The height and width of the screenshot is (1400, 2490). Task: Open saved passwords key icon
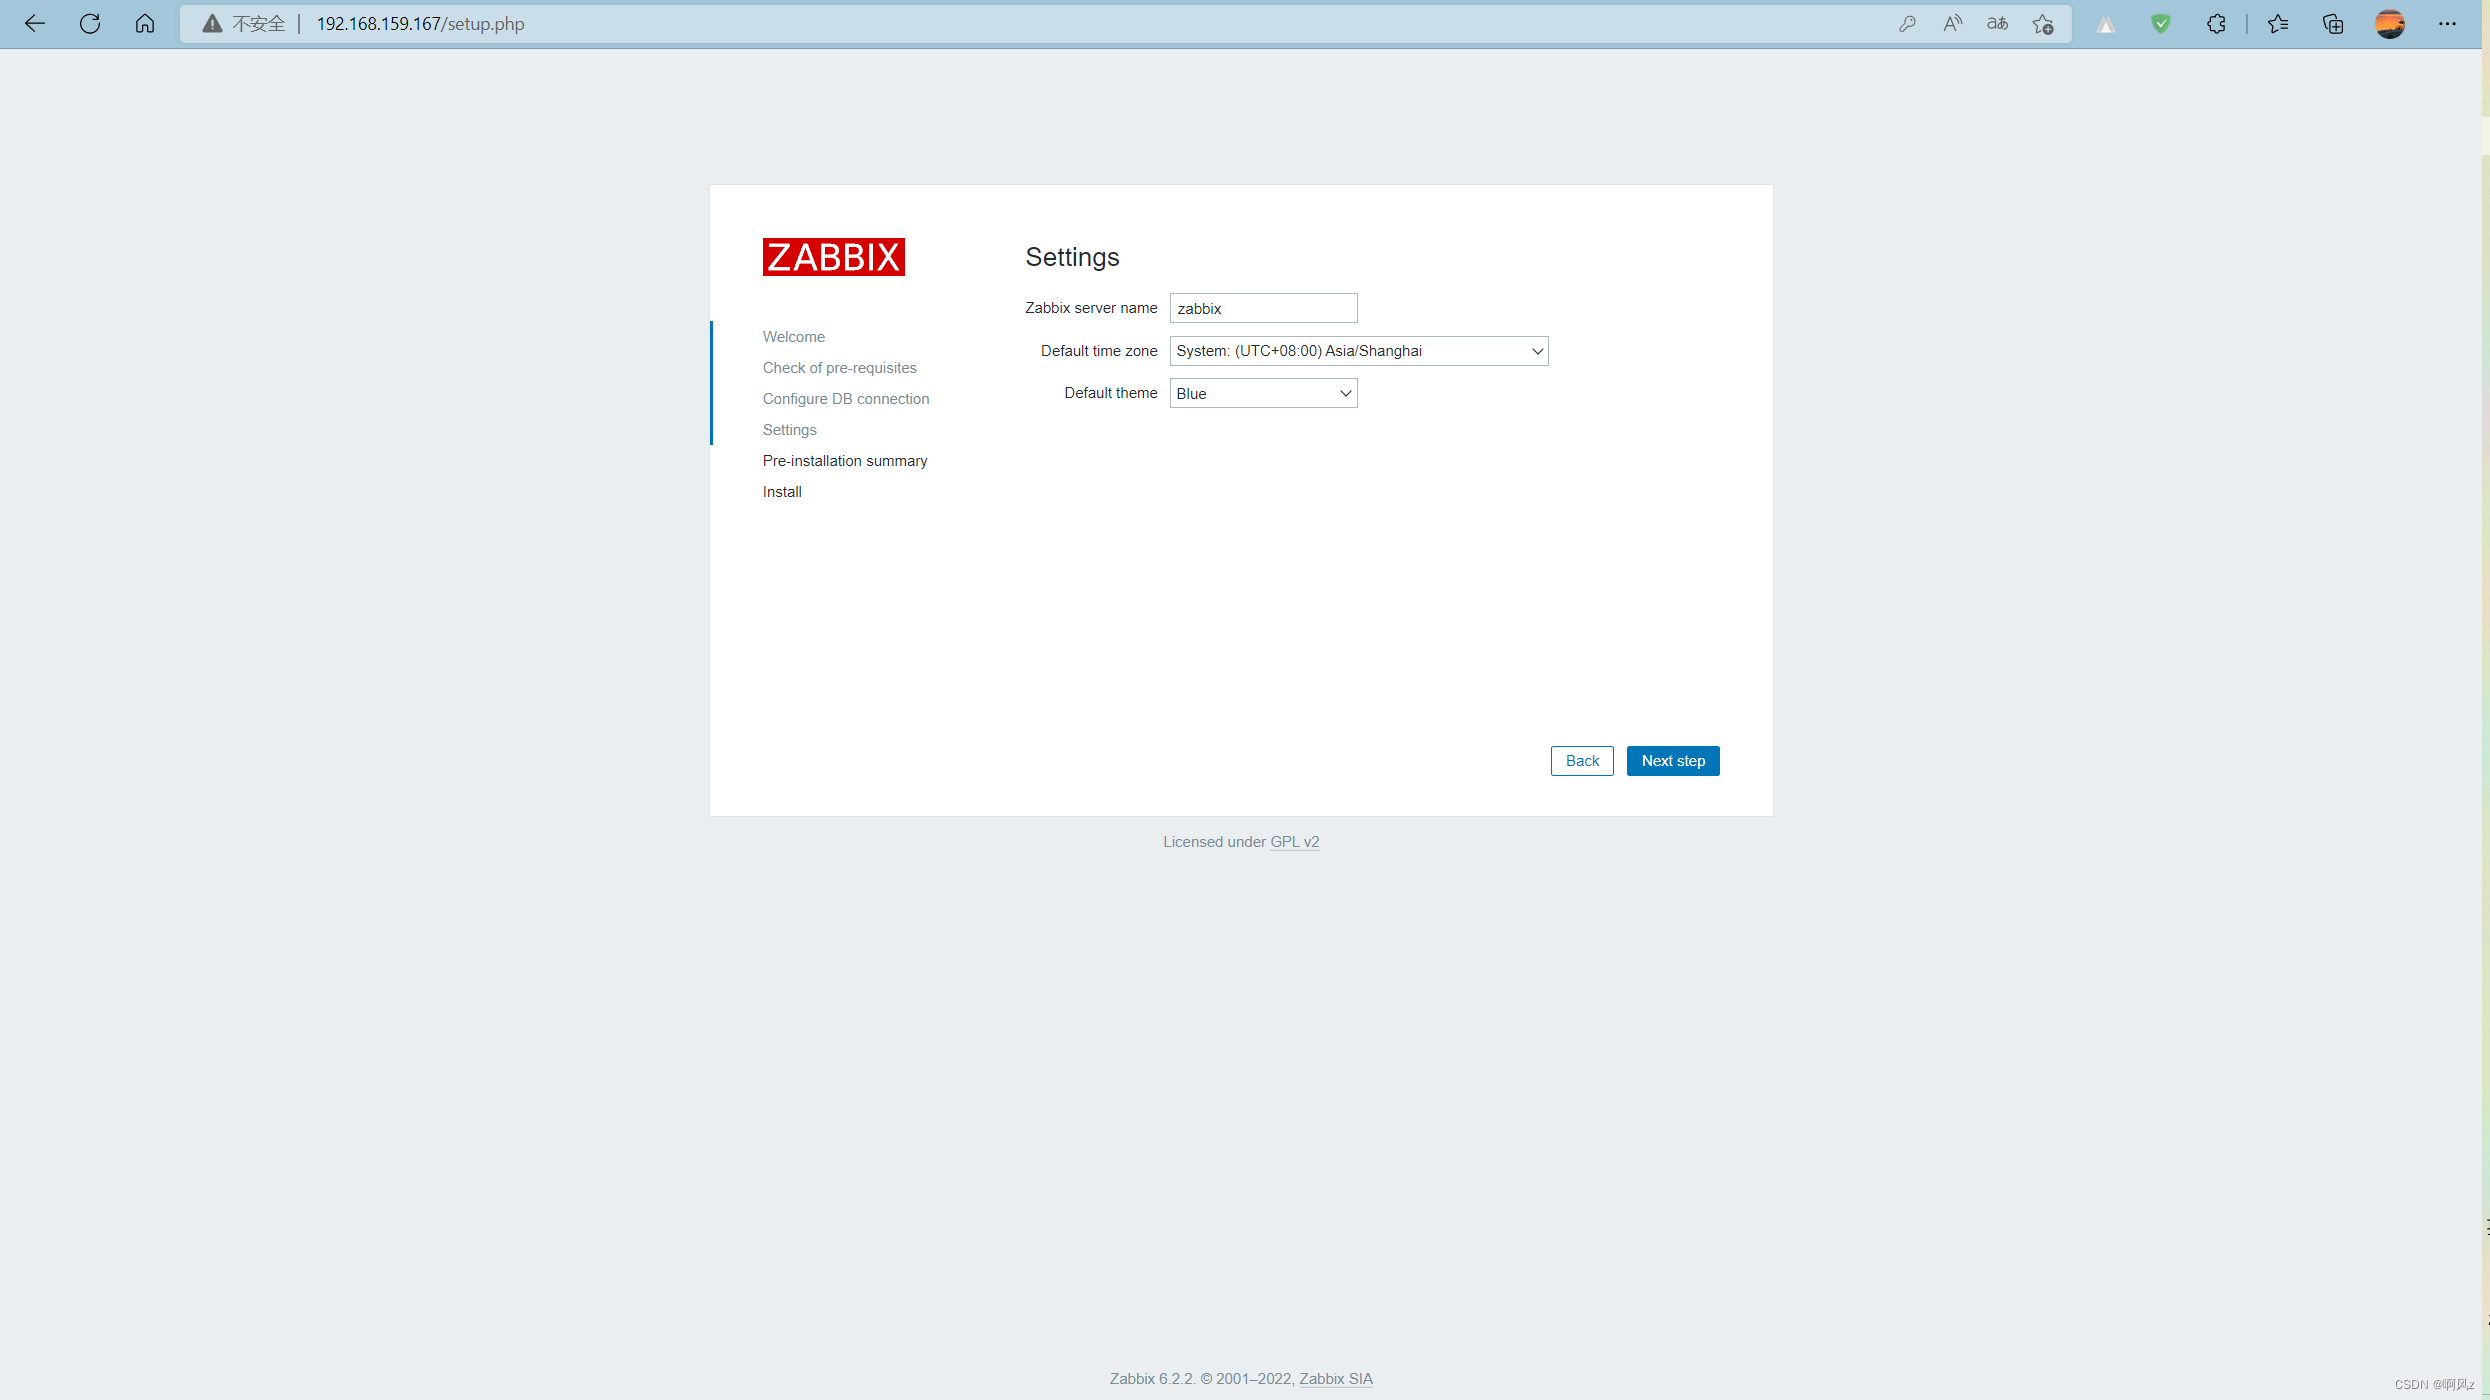[x=1907, y=24]
